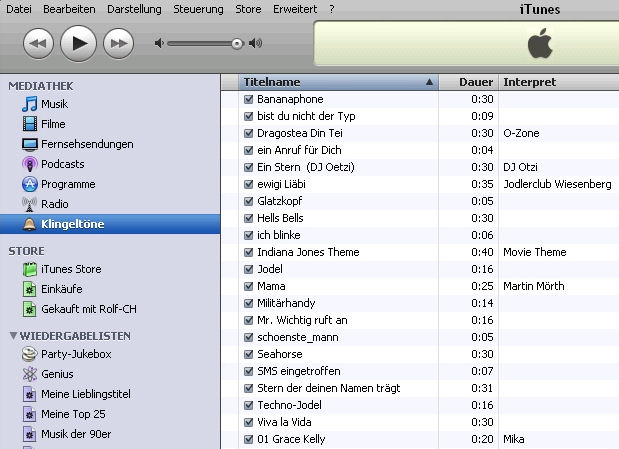Click the volume slider knob
619x449 pixels.
click(x=237, y=43)
